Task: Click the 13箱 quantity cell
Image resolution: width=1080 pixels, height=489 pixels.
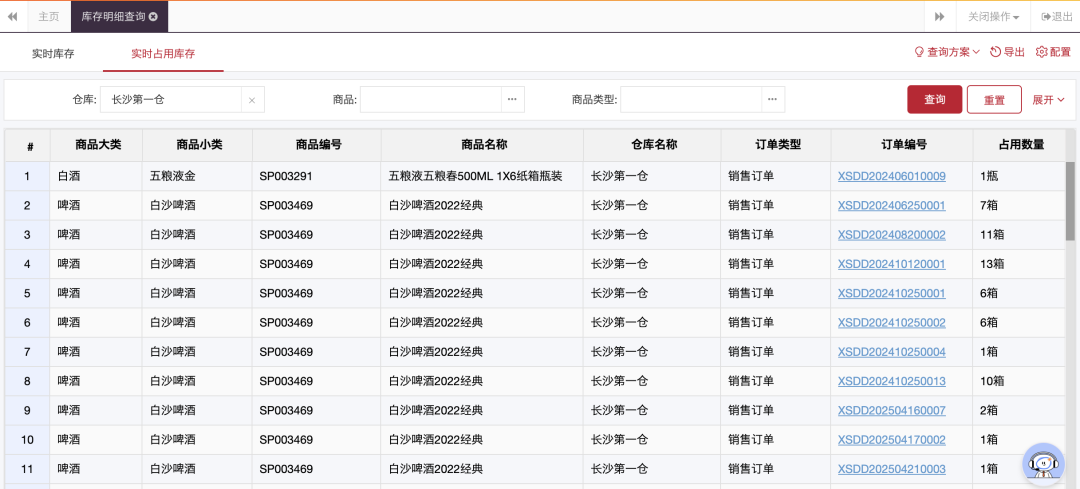Action: (x=1019, y=264)
